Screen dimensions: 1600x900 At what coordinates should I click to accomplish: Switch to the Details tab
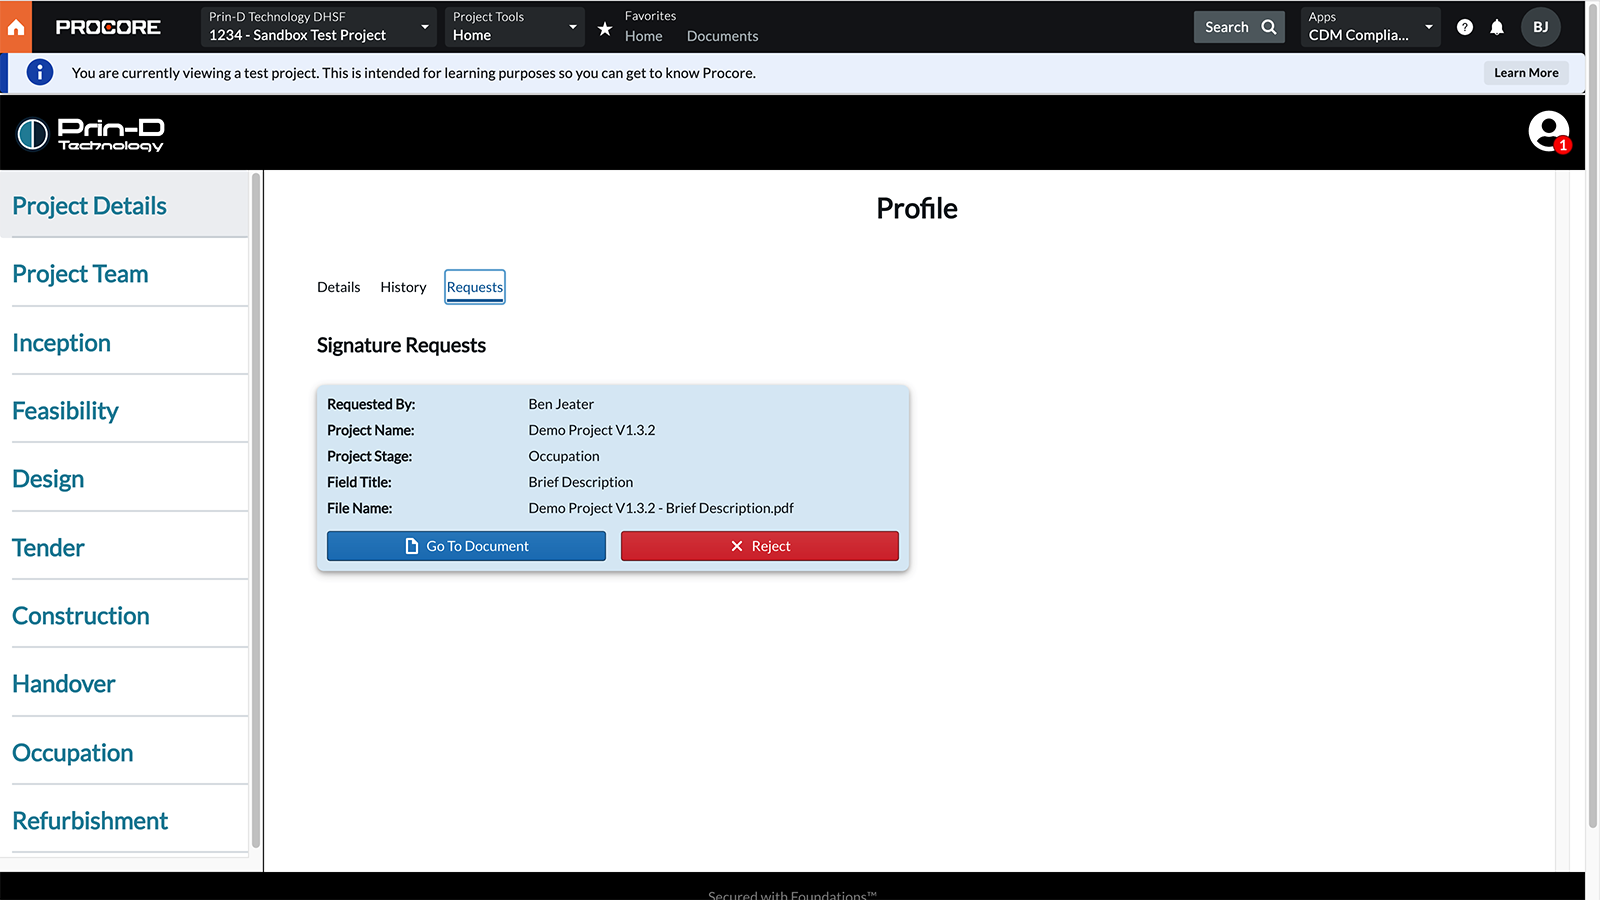[338, 287]
